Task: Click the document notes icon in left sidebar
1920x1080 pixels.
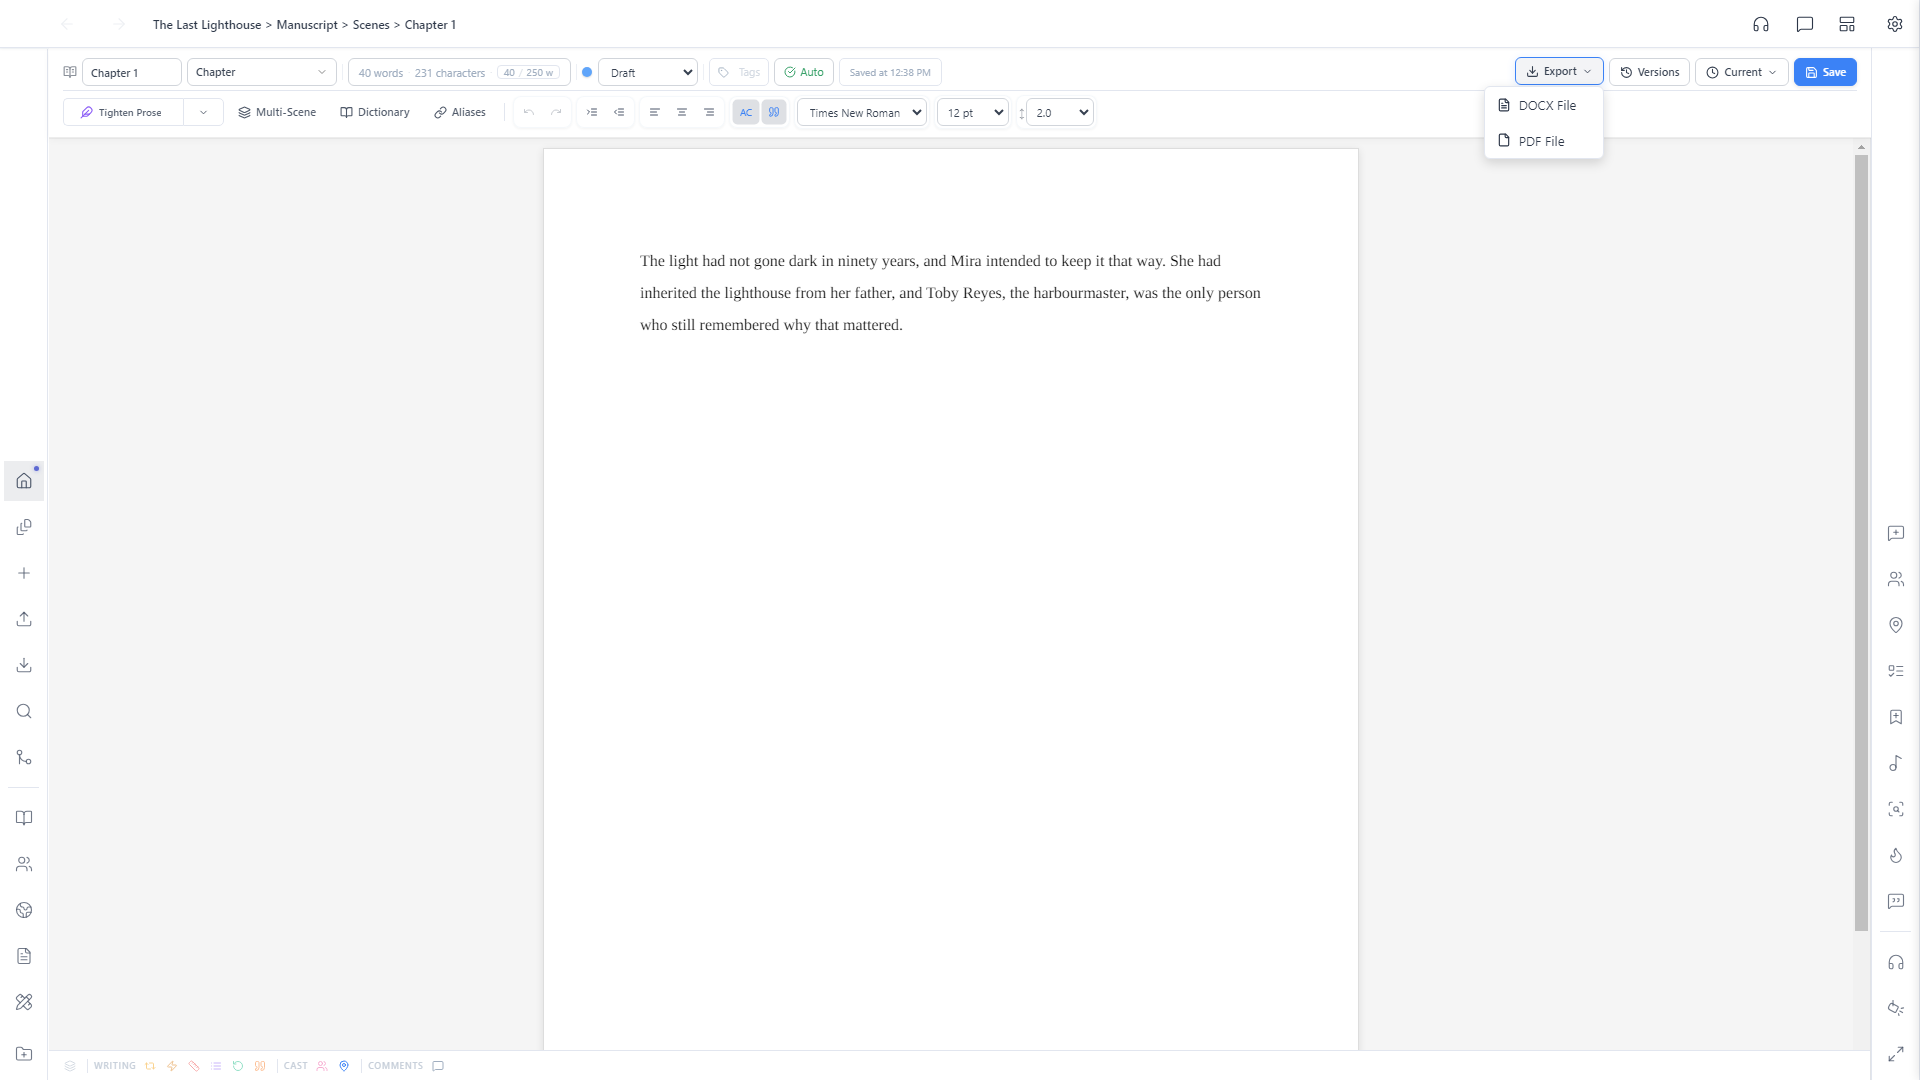Action: pyautogui.click(x=24, y=956)
